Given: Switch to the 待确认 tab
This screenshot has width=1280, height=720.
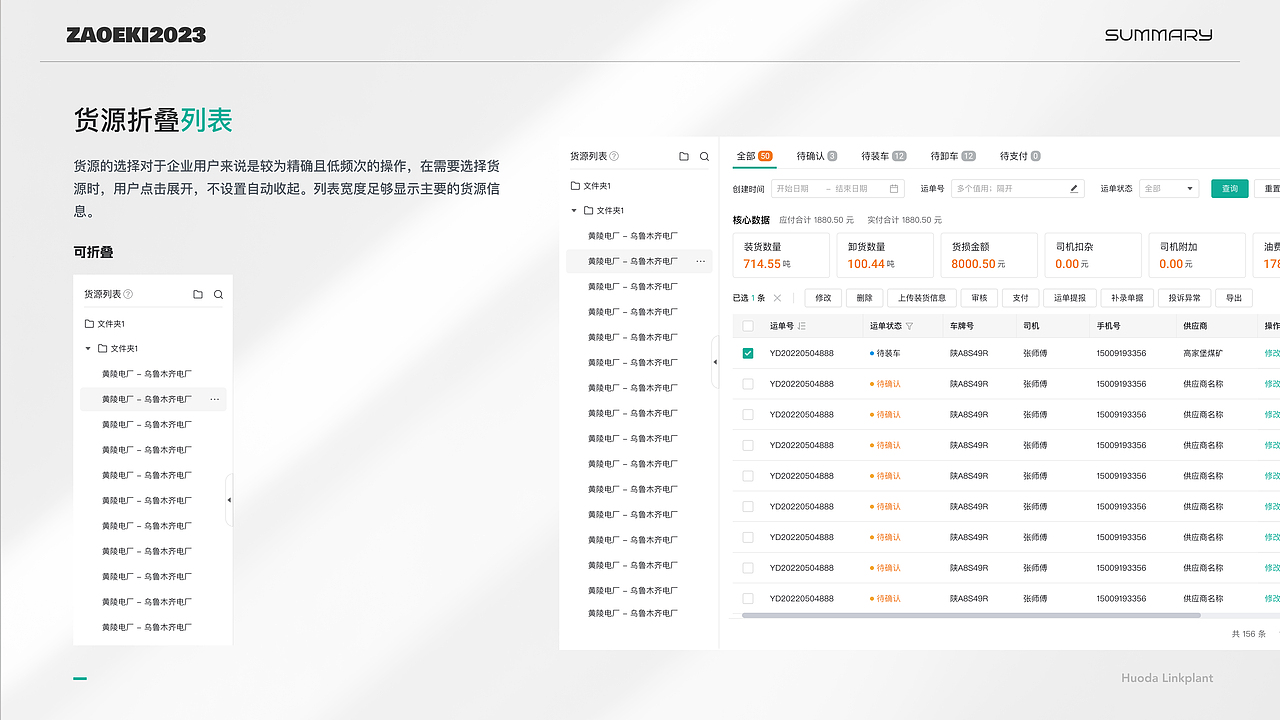Looking at the screenshot, I should pos(817,156).
